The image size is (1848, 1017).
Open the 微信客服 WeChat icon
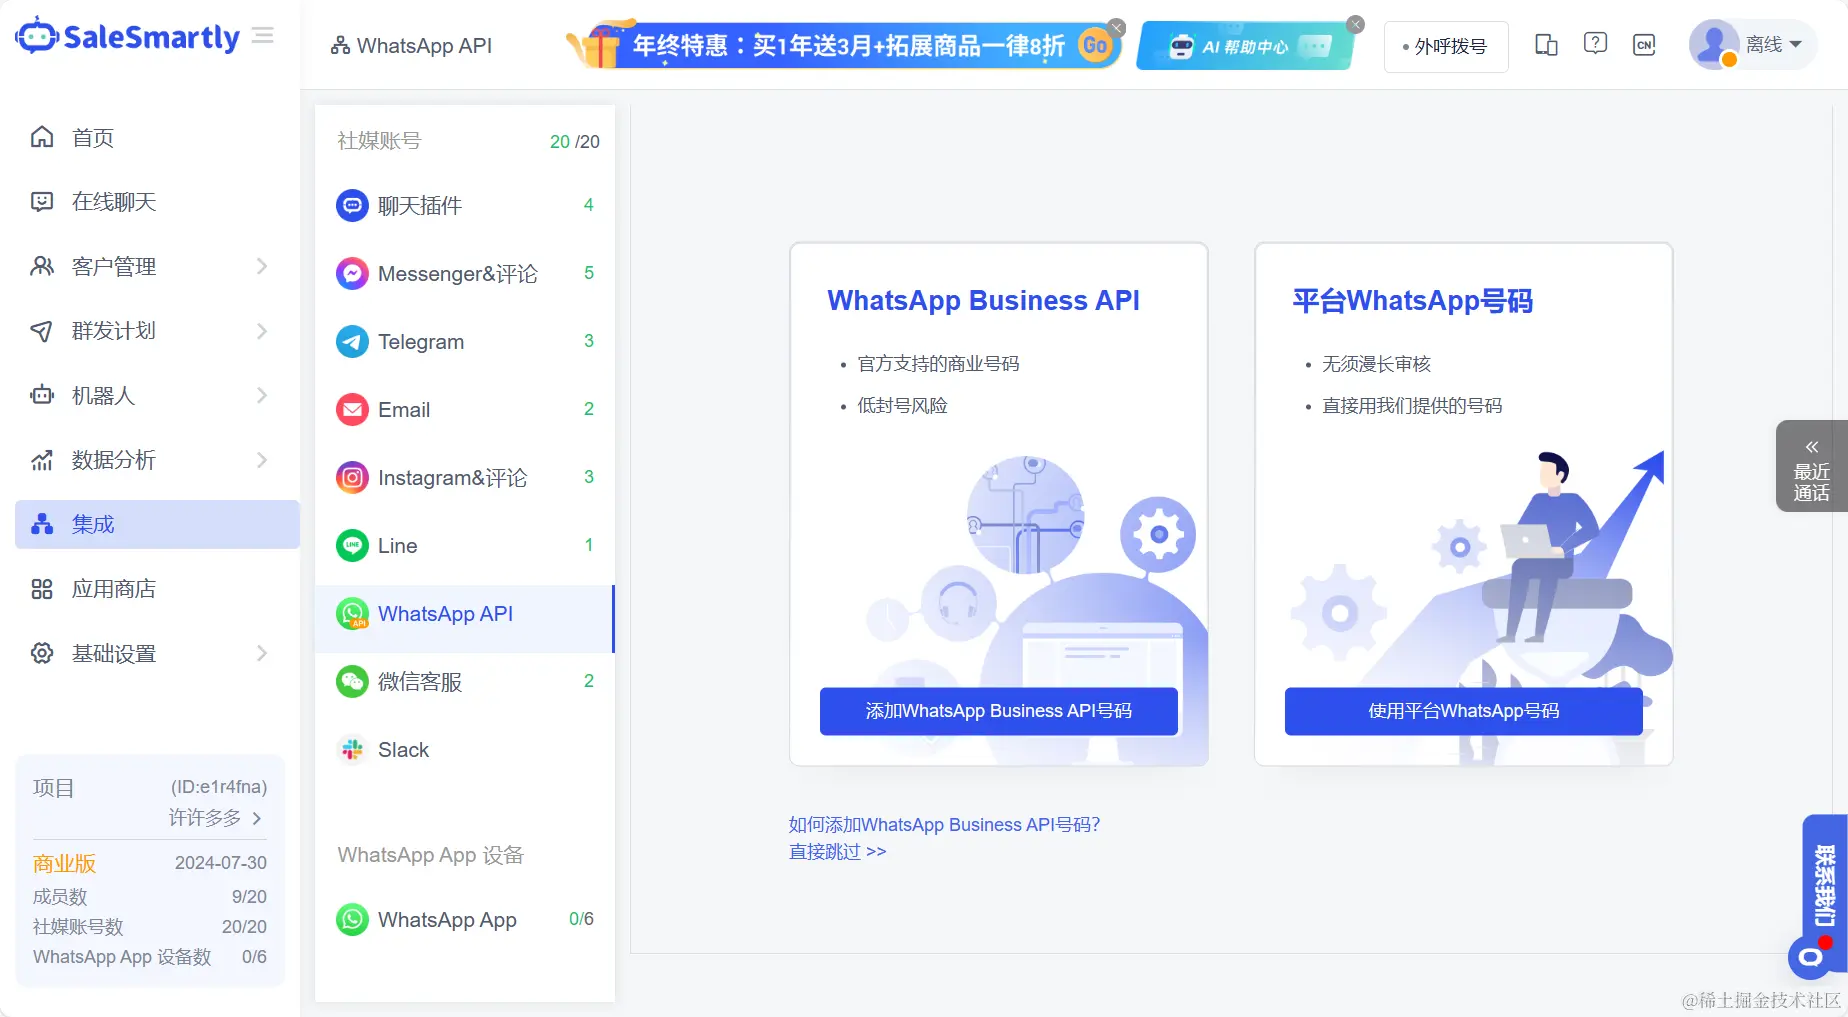pyautogui.click(x=352, y=682)
